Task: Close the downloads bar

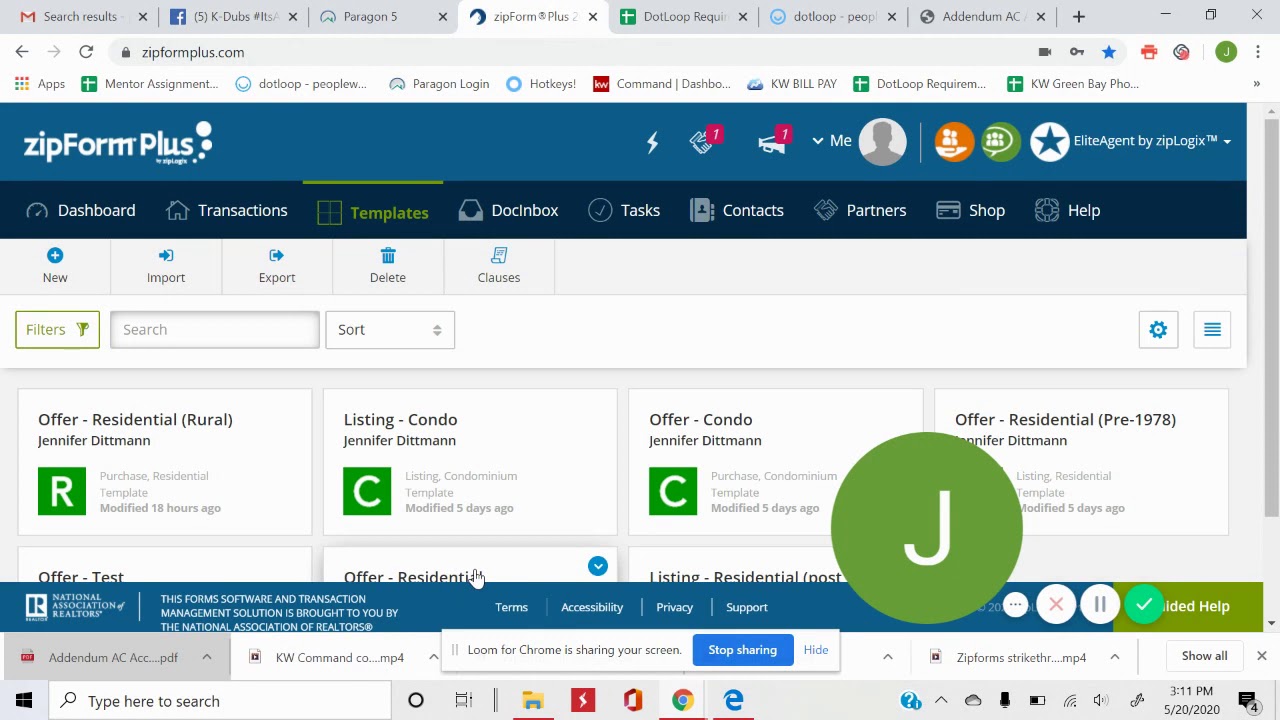Action: click(1261, 656)
